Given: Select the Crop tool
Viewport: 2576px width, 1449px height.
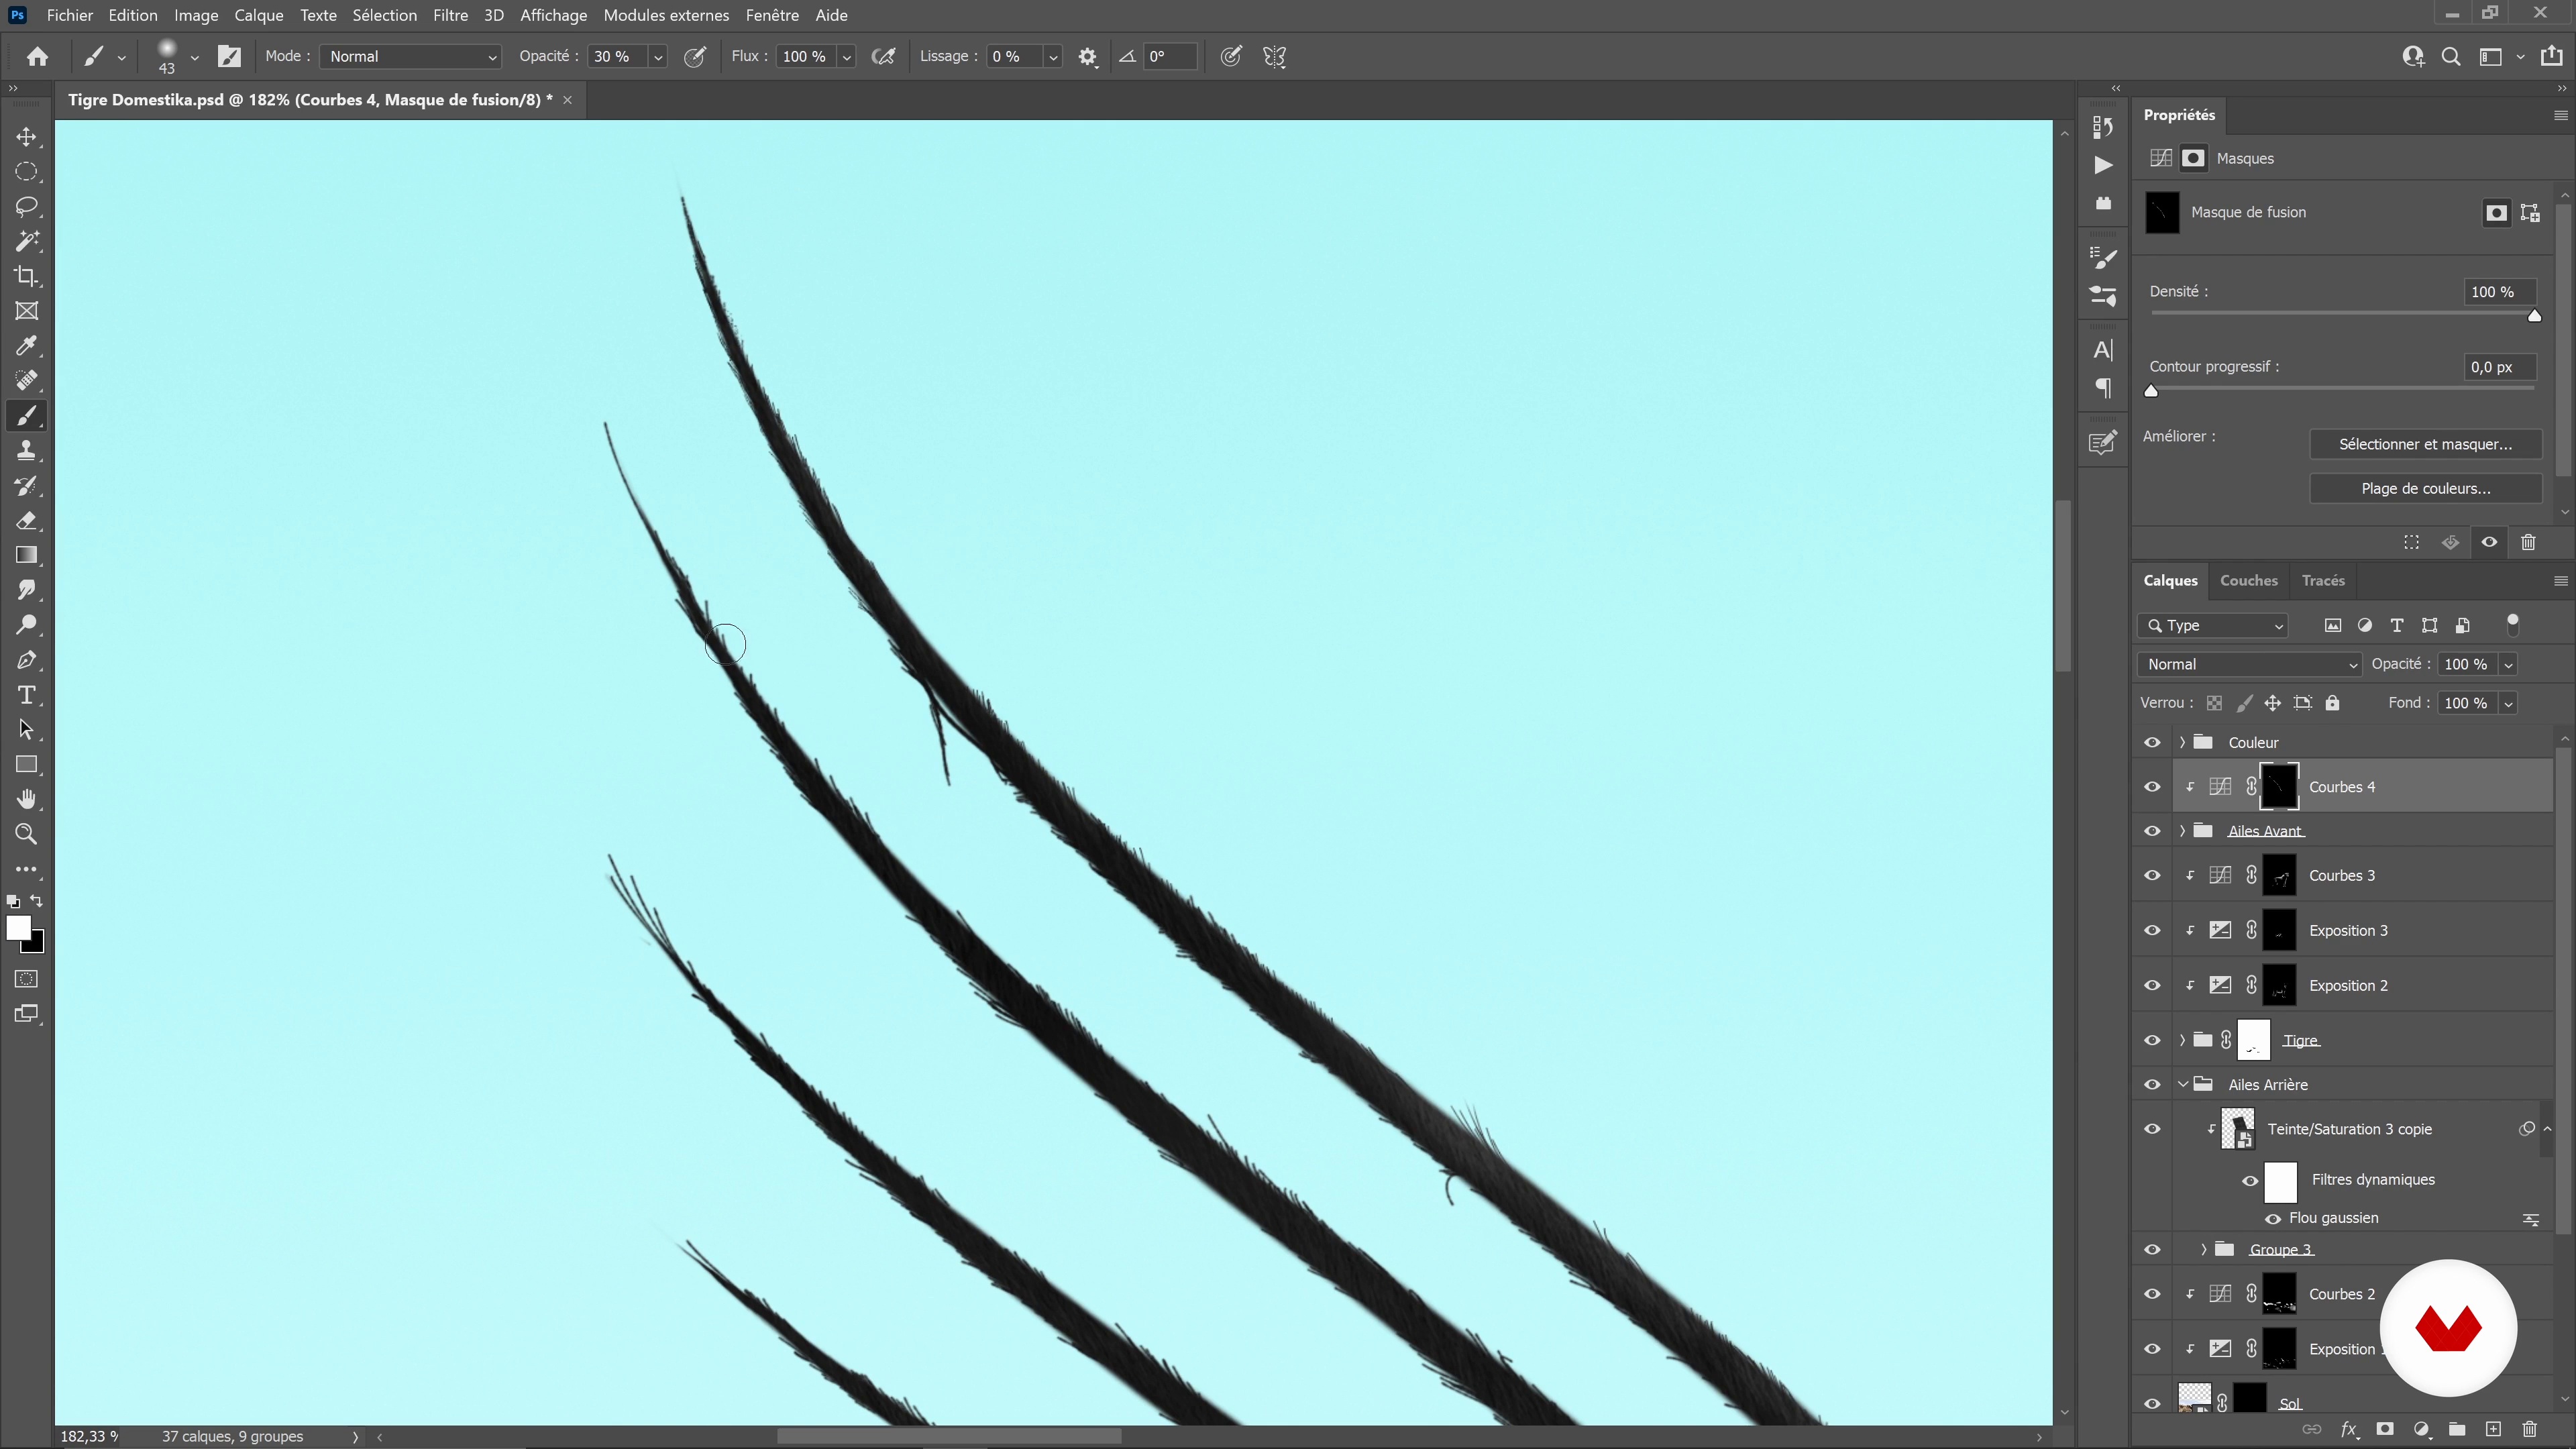Looking at the screenshot, I should [x=27, y=276].
